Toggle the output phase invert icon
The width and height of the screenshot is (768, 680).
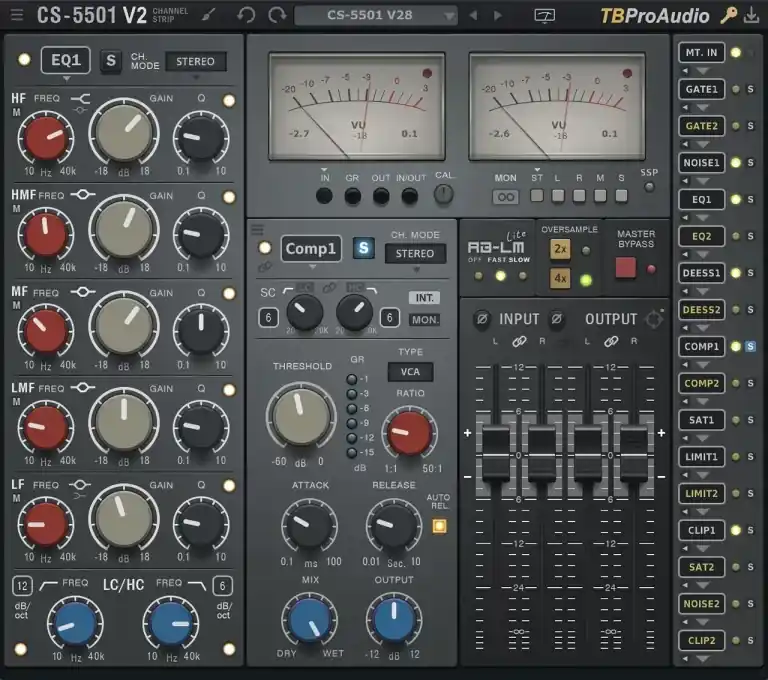pos(556,319)
